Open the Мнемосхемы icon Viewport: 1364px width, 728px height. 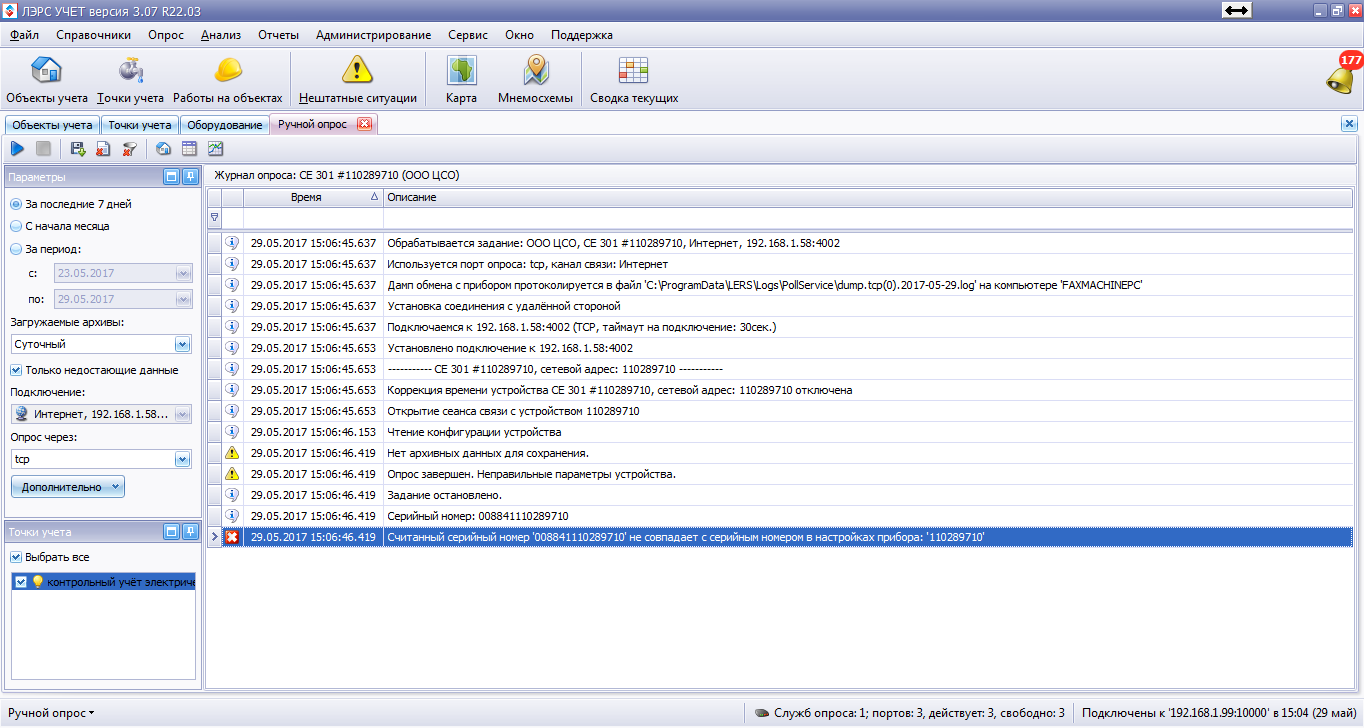[x=536, y=79]
